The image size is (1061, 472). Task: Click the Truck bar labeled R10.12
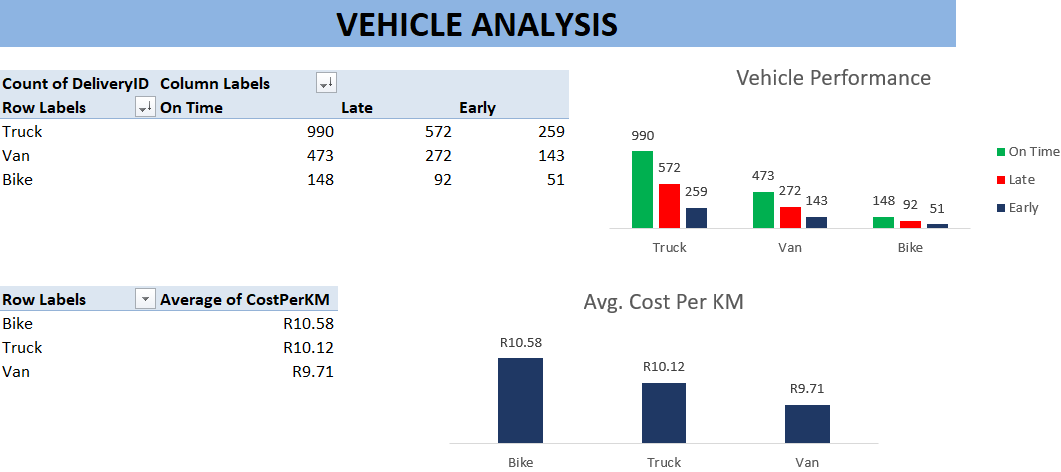pos(664,412)
